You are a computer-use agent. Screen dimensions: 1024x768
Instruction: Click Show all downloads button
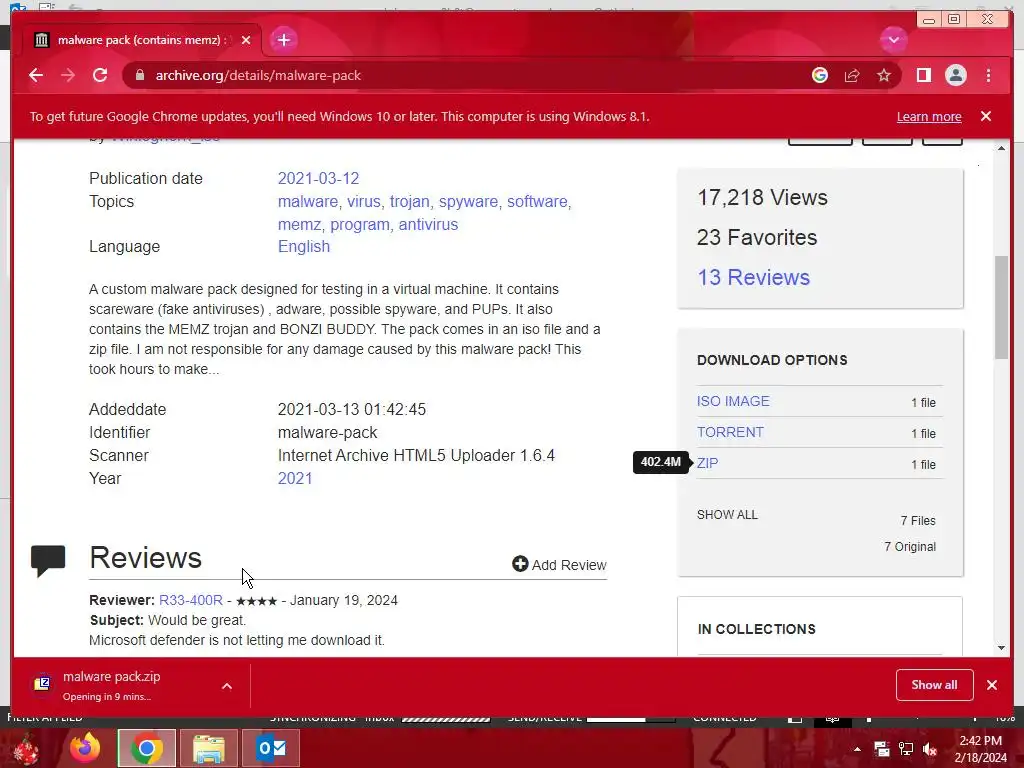click(x=935, y=684)
